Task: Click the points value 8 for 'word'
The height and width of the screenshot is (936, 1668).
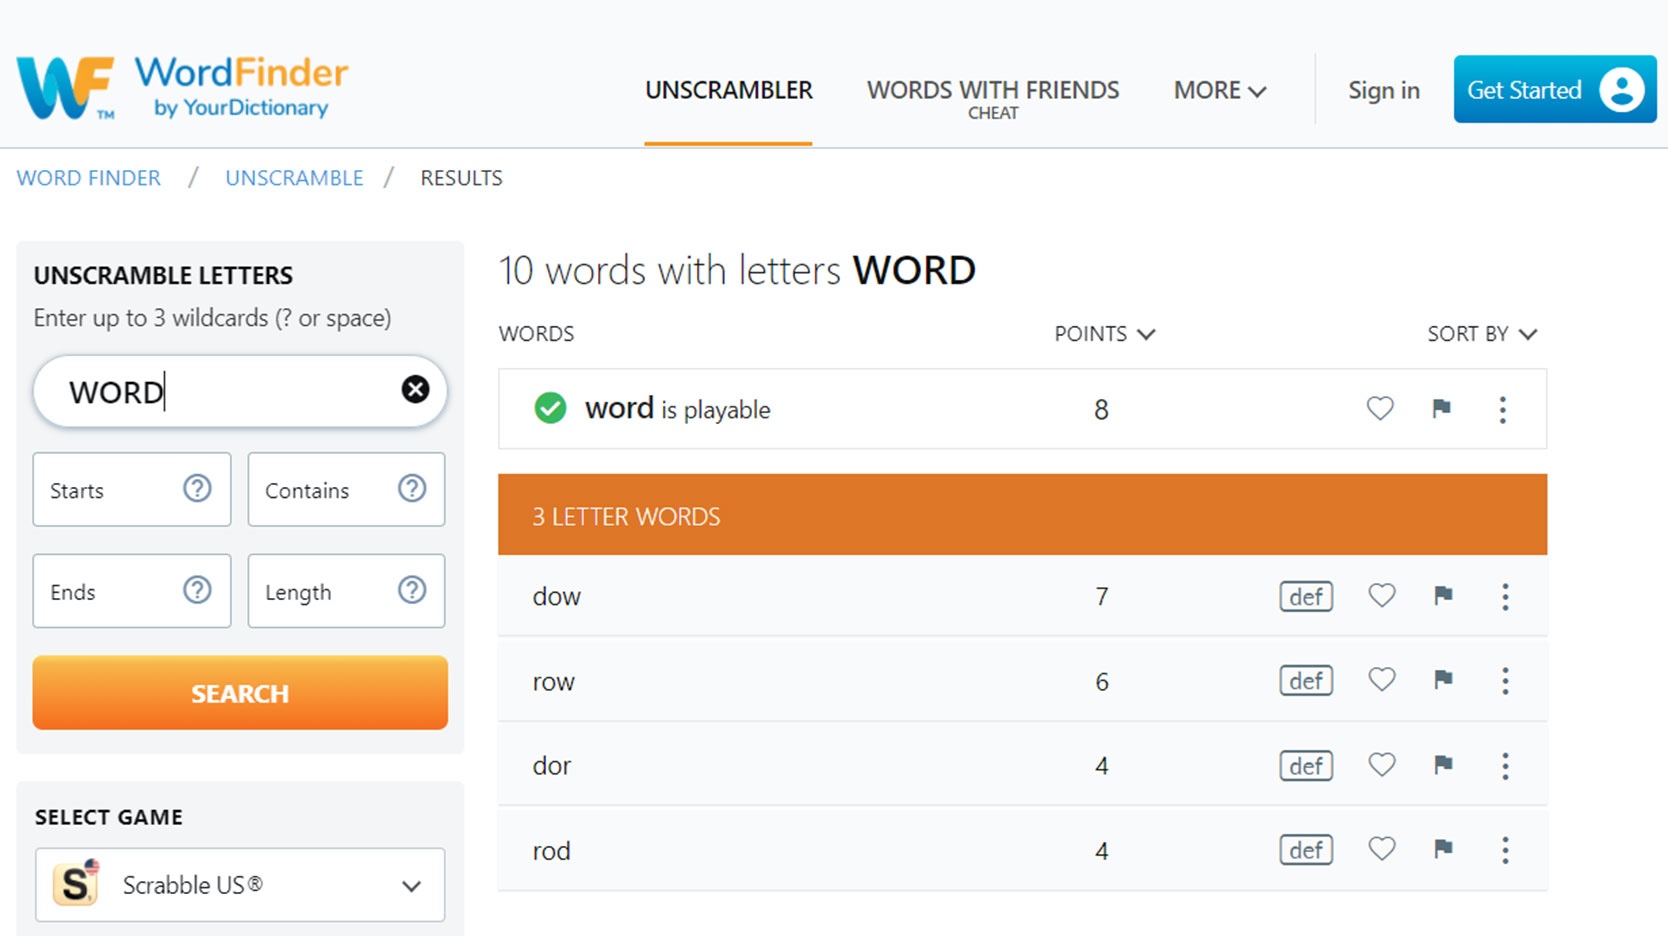Action: click(1101, 409)
